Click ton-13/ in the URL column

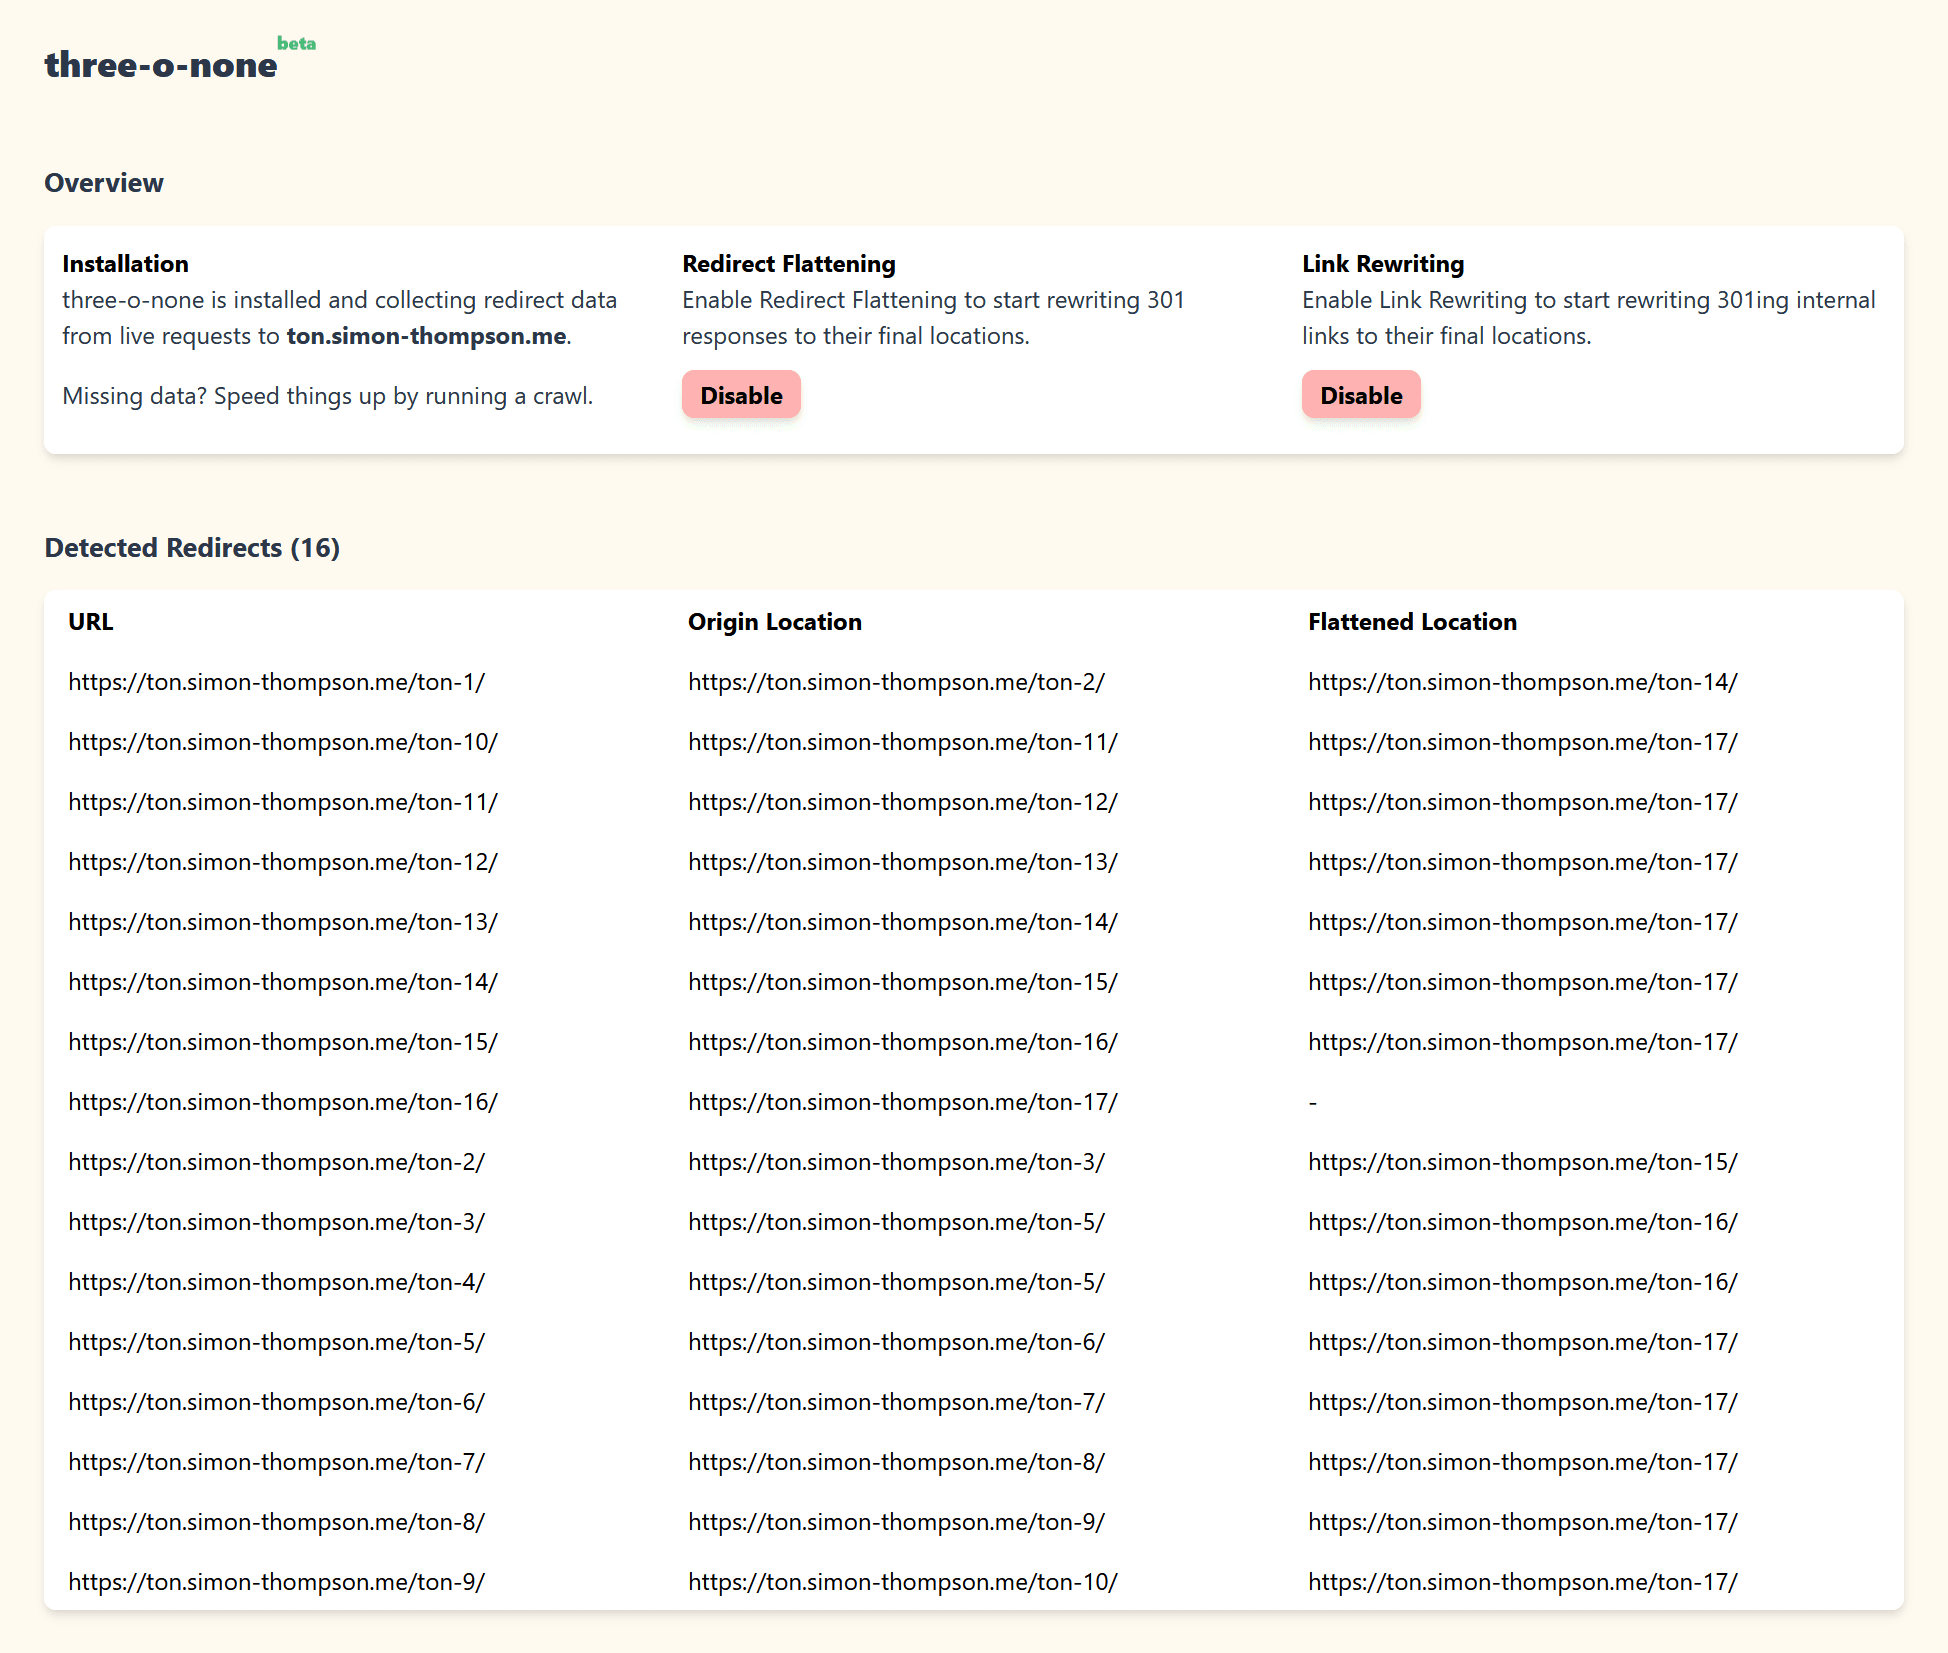point(283,922)
